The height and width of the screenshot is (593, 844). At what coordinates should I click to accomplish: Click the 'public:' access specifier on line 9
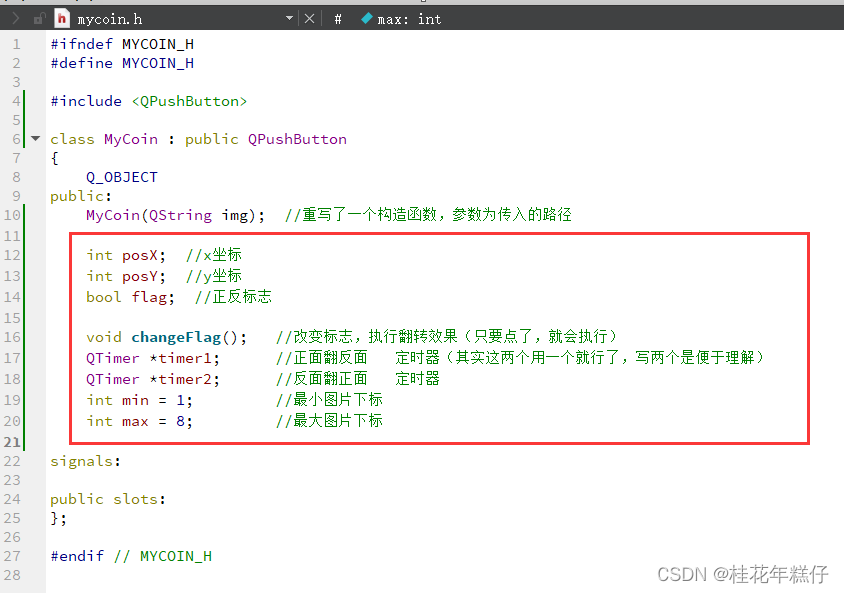tap(81, 196)
